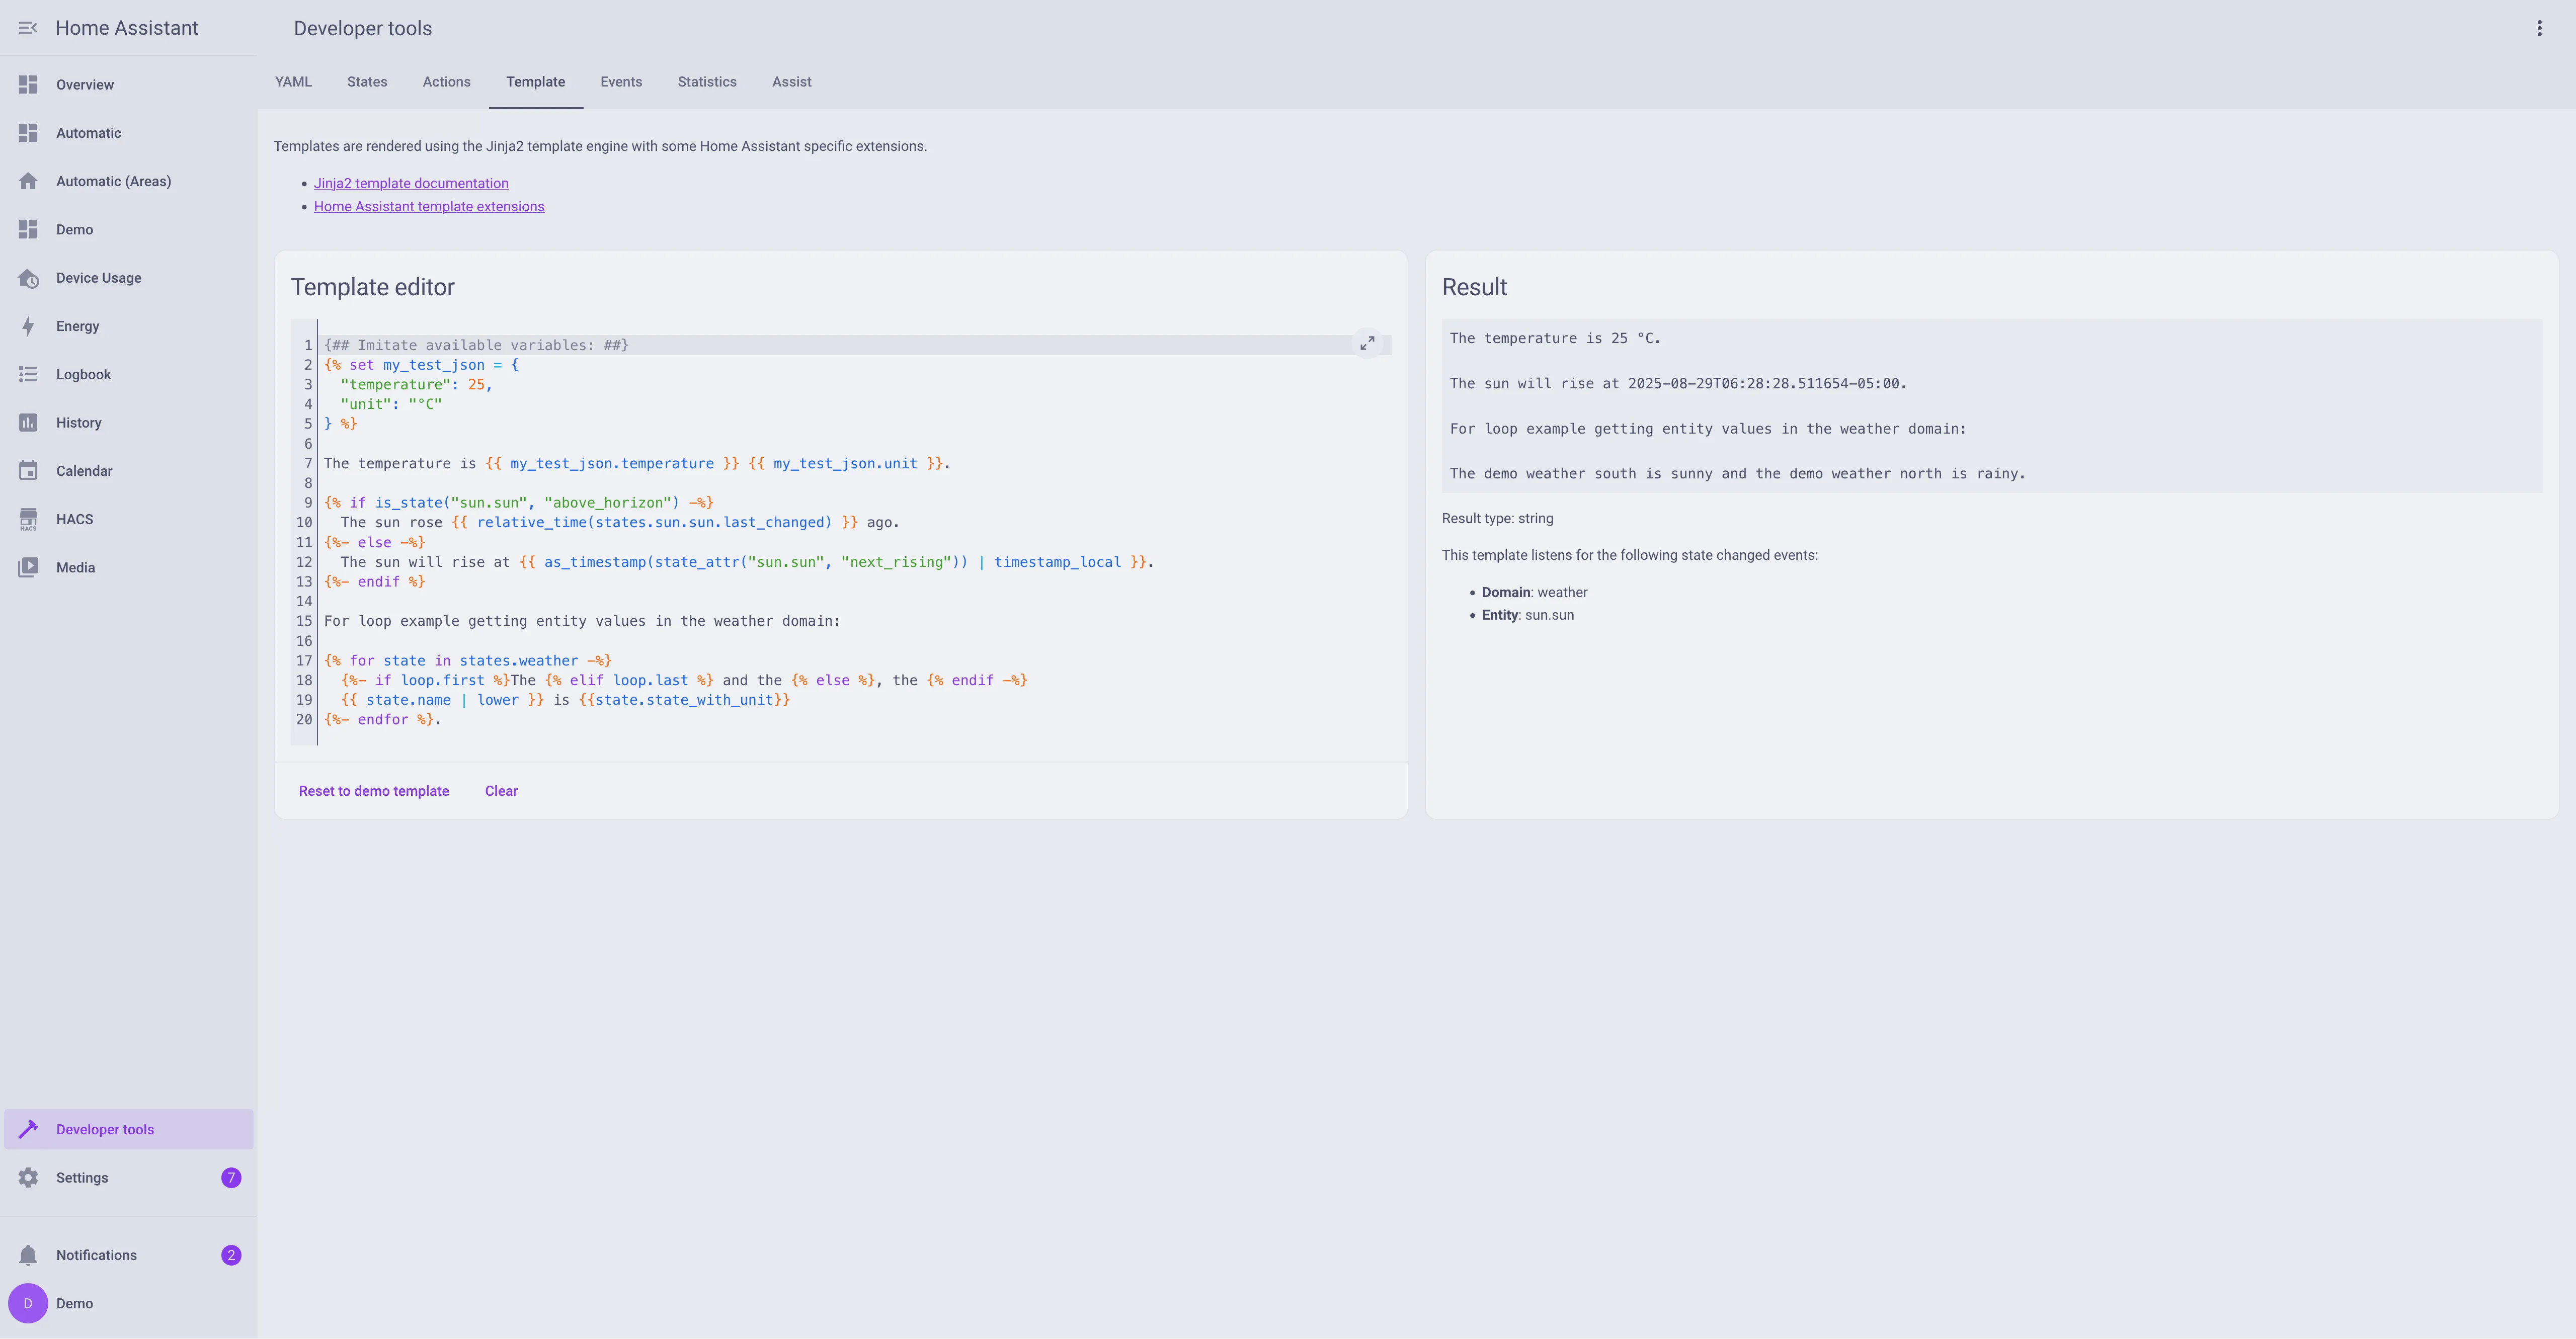Switch to the YAML tab
The height and width of the screenshot is (1339, 2576).
293,82
